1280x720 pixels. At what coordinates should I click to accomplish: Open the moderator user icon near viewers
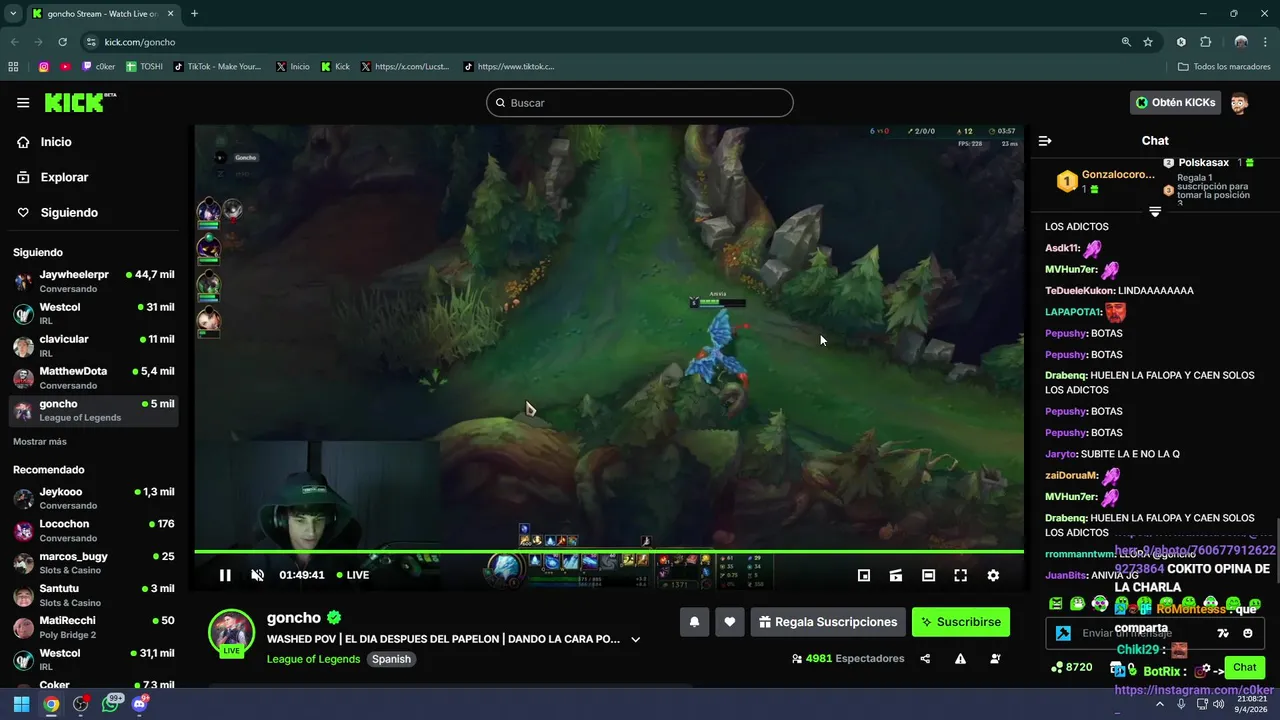(995, 659)
